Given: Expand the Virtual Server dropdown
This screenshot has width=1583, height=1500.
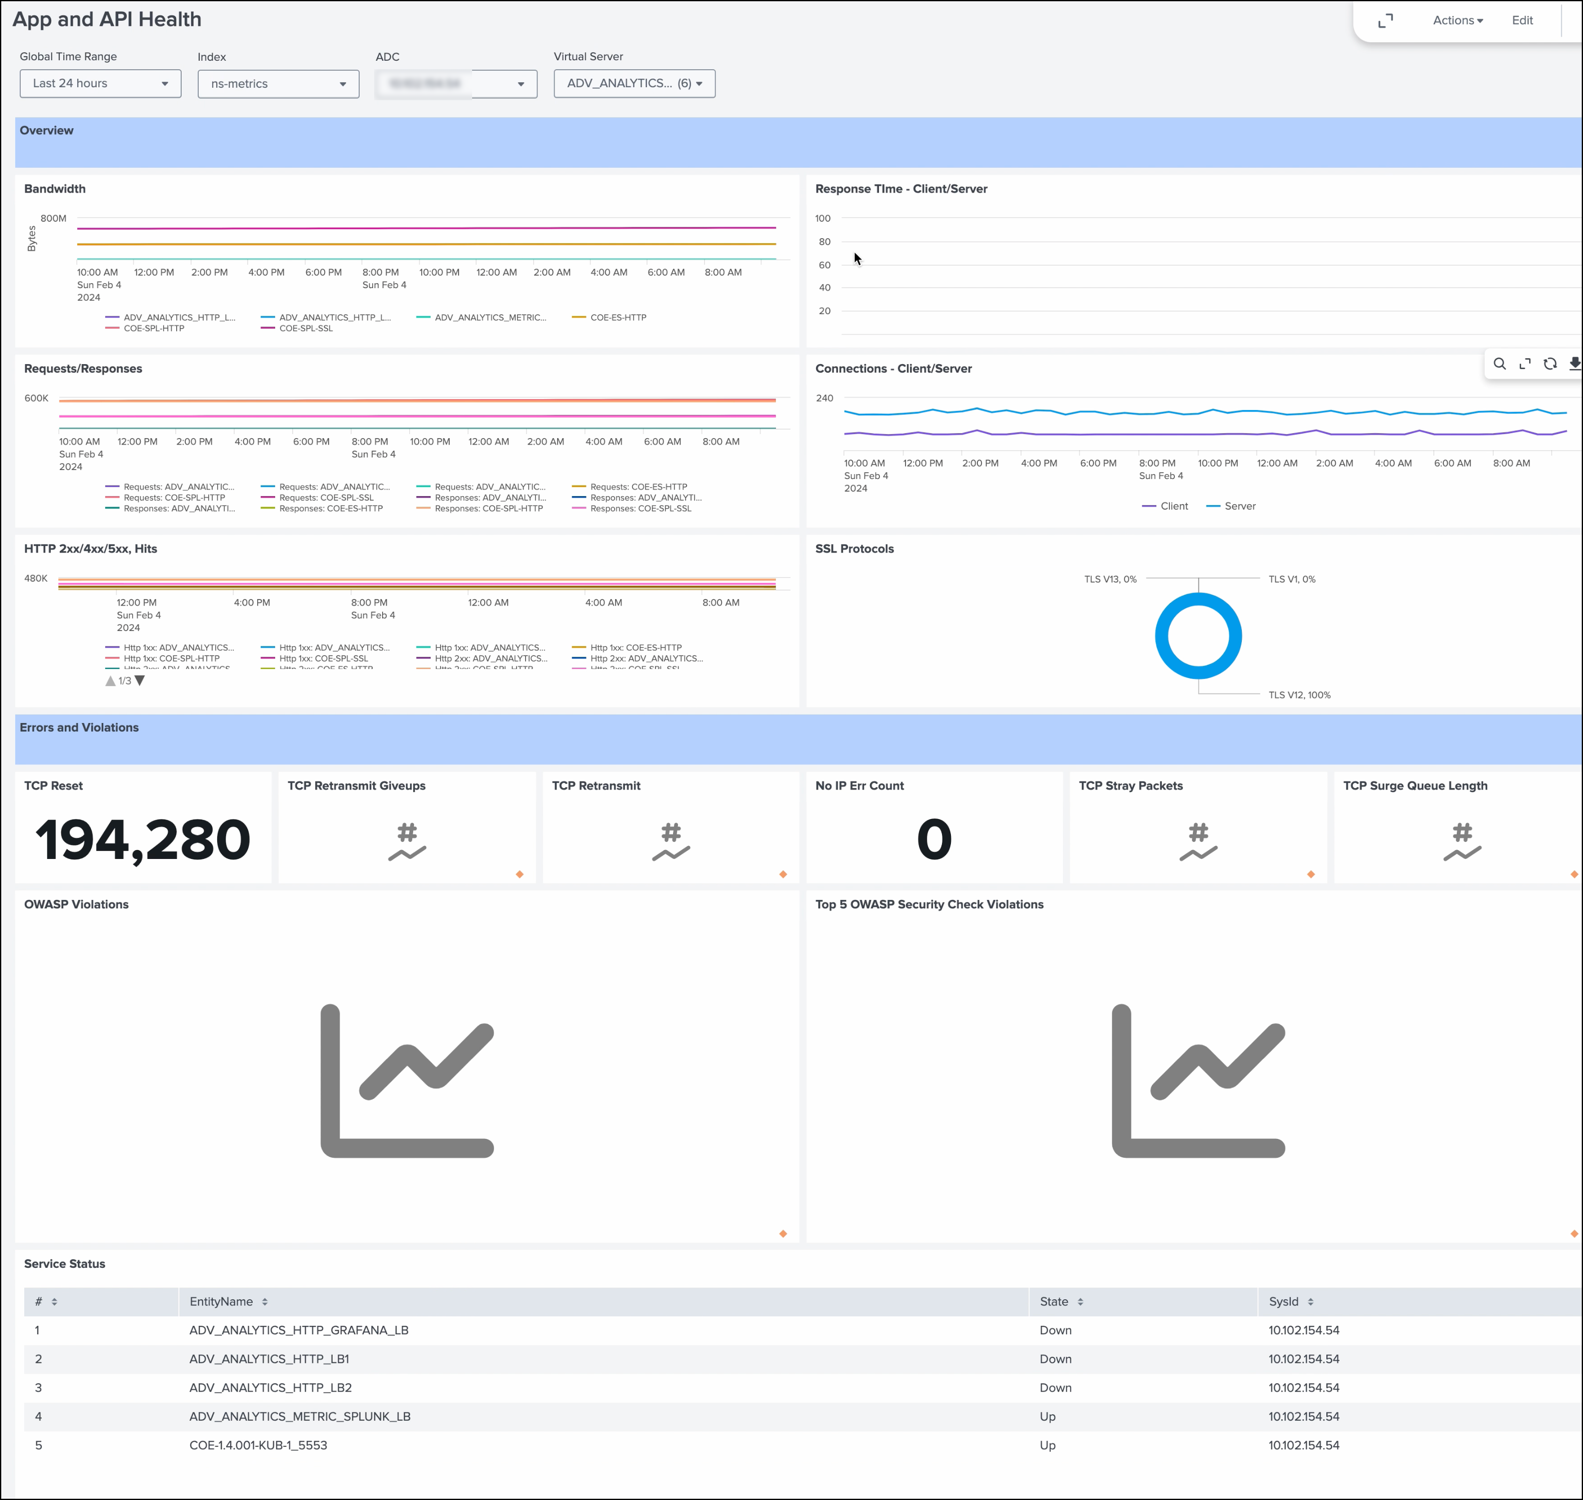Looking at the screenshot, I should [634, 84].
